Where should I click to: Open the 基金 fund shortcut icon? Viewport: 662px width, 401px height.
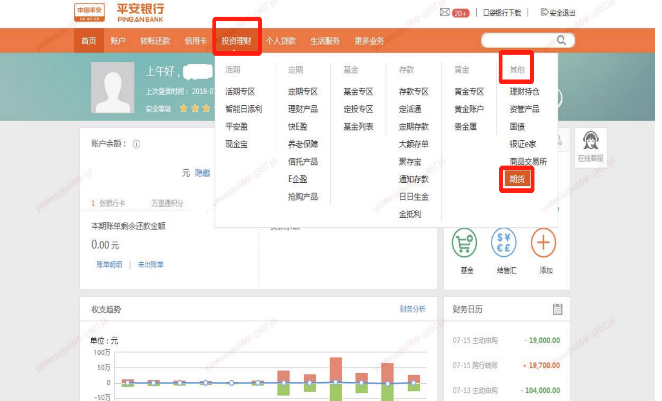tap(464, 243)
